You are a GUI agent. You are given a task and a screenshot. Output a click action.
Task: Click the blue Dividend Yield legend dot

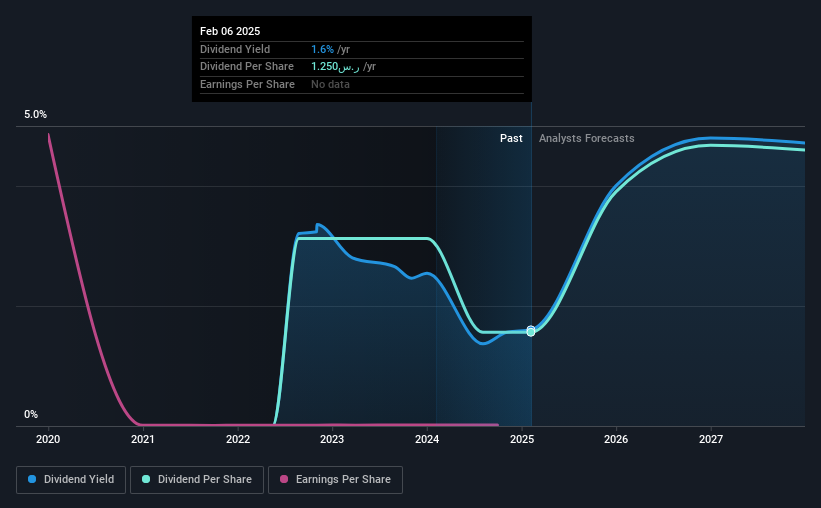pyautogui.click(x=32, y=479)
